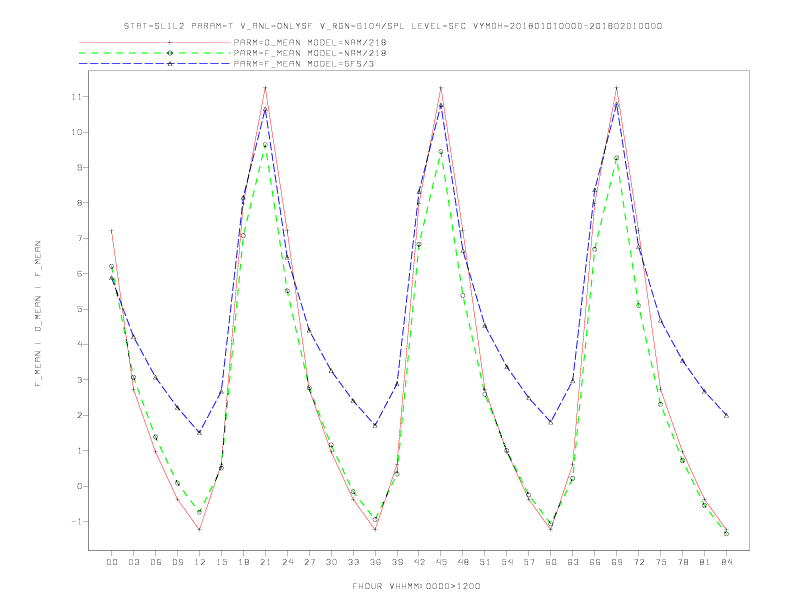Click the chart title starting with STAT=SL1L2
The image size is (792, 612).
click(x=392, y=26)
